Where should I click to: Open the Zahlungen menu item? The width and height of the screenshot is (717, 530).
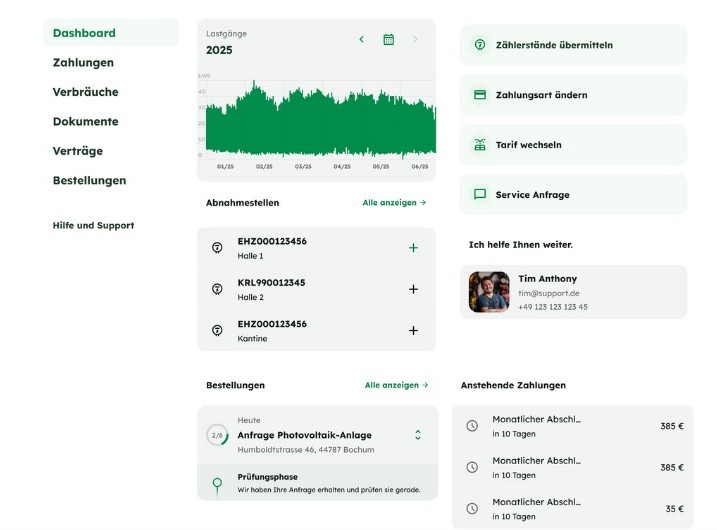click(x=83, y=62)
